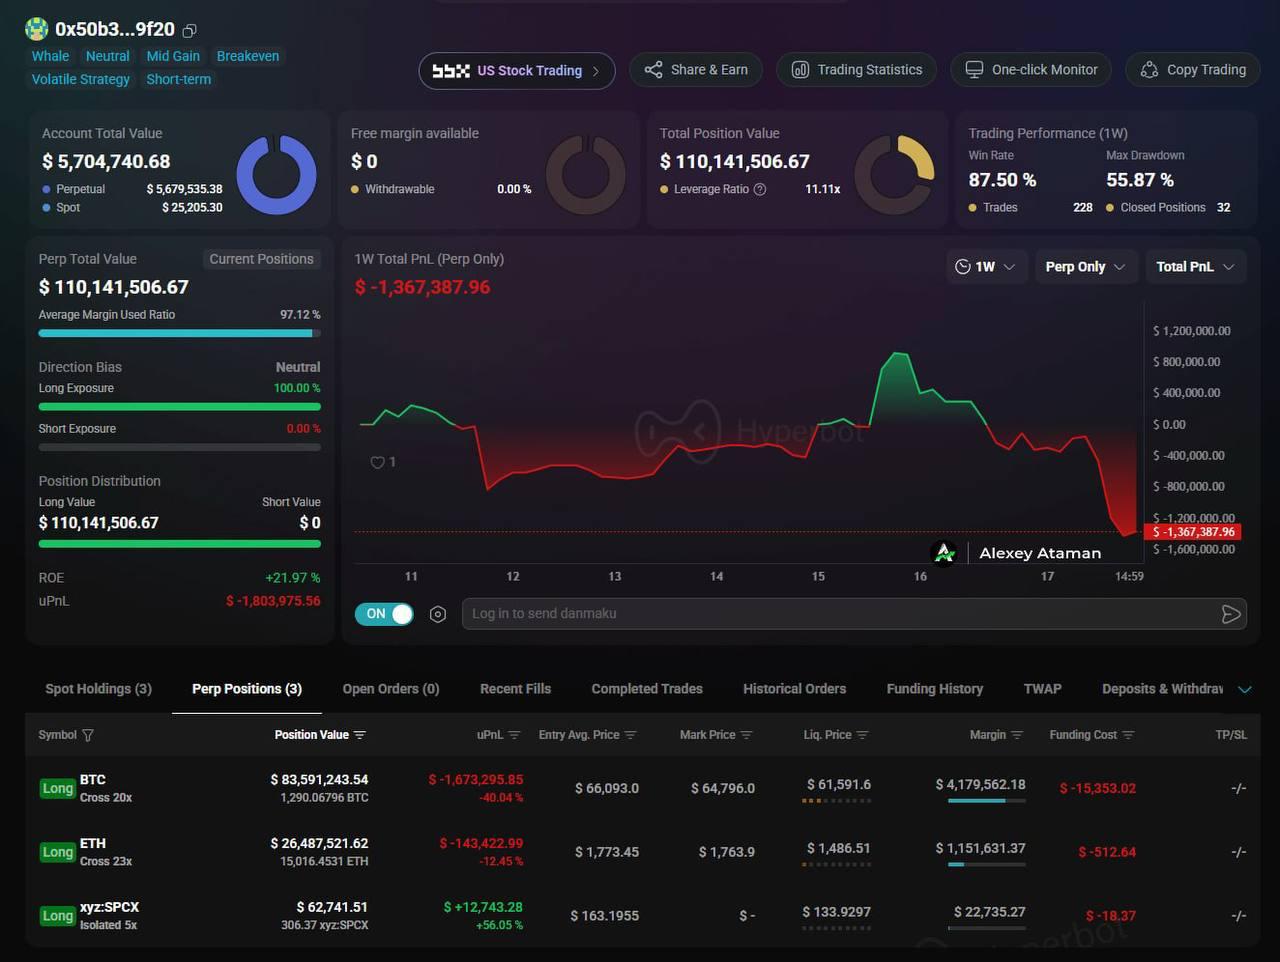The height and width of the screenshot is (962, 1280).
Task: Click the danmaku message input field
Action: point(840,614)
